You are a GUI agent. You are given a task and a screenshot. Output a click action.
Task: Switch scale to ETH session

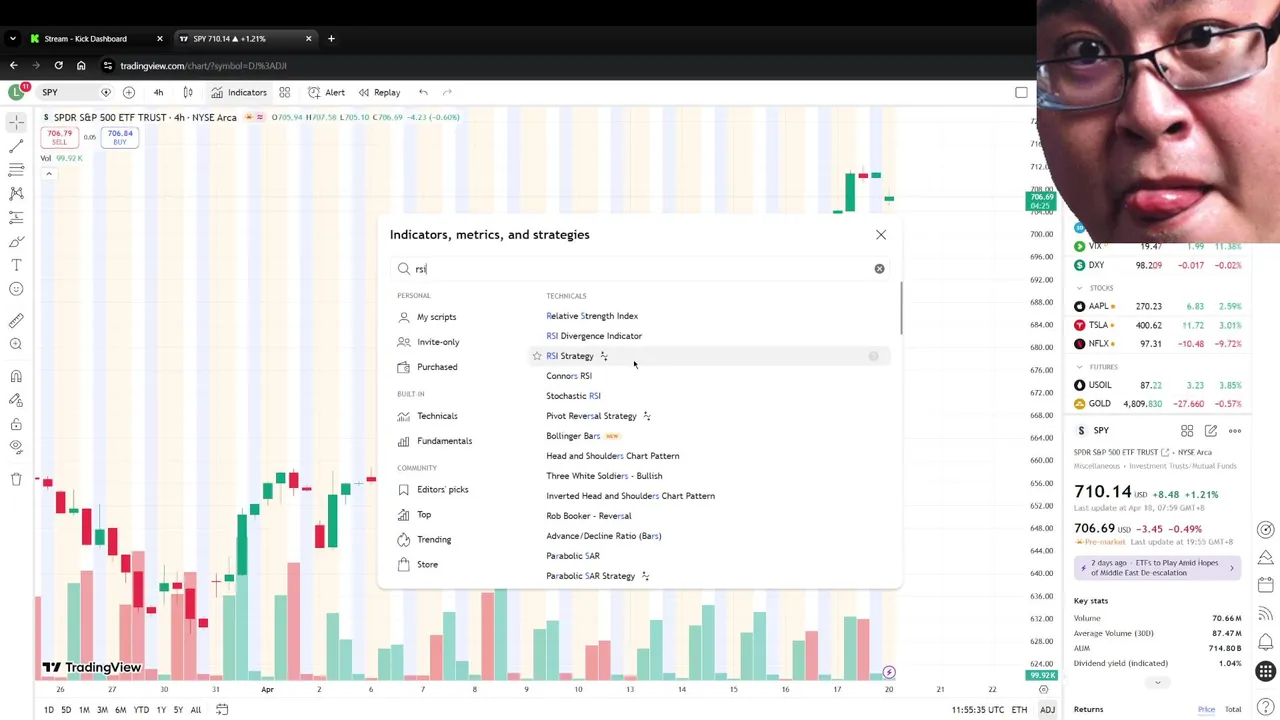[1019, 710]
